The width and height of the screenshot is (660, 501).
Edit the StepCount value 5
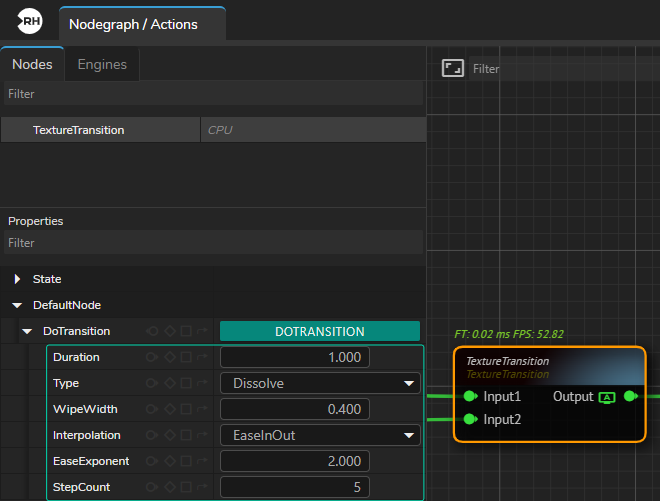(x=295, y=488)
